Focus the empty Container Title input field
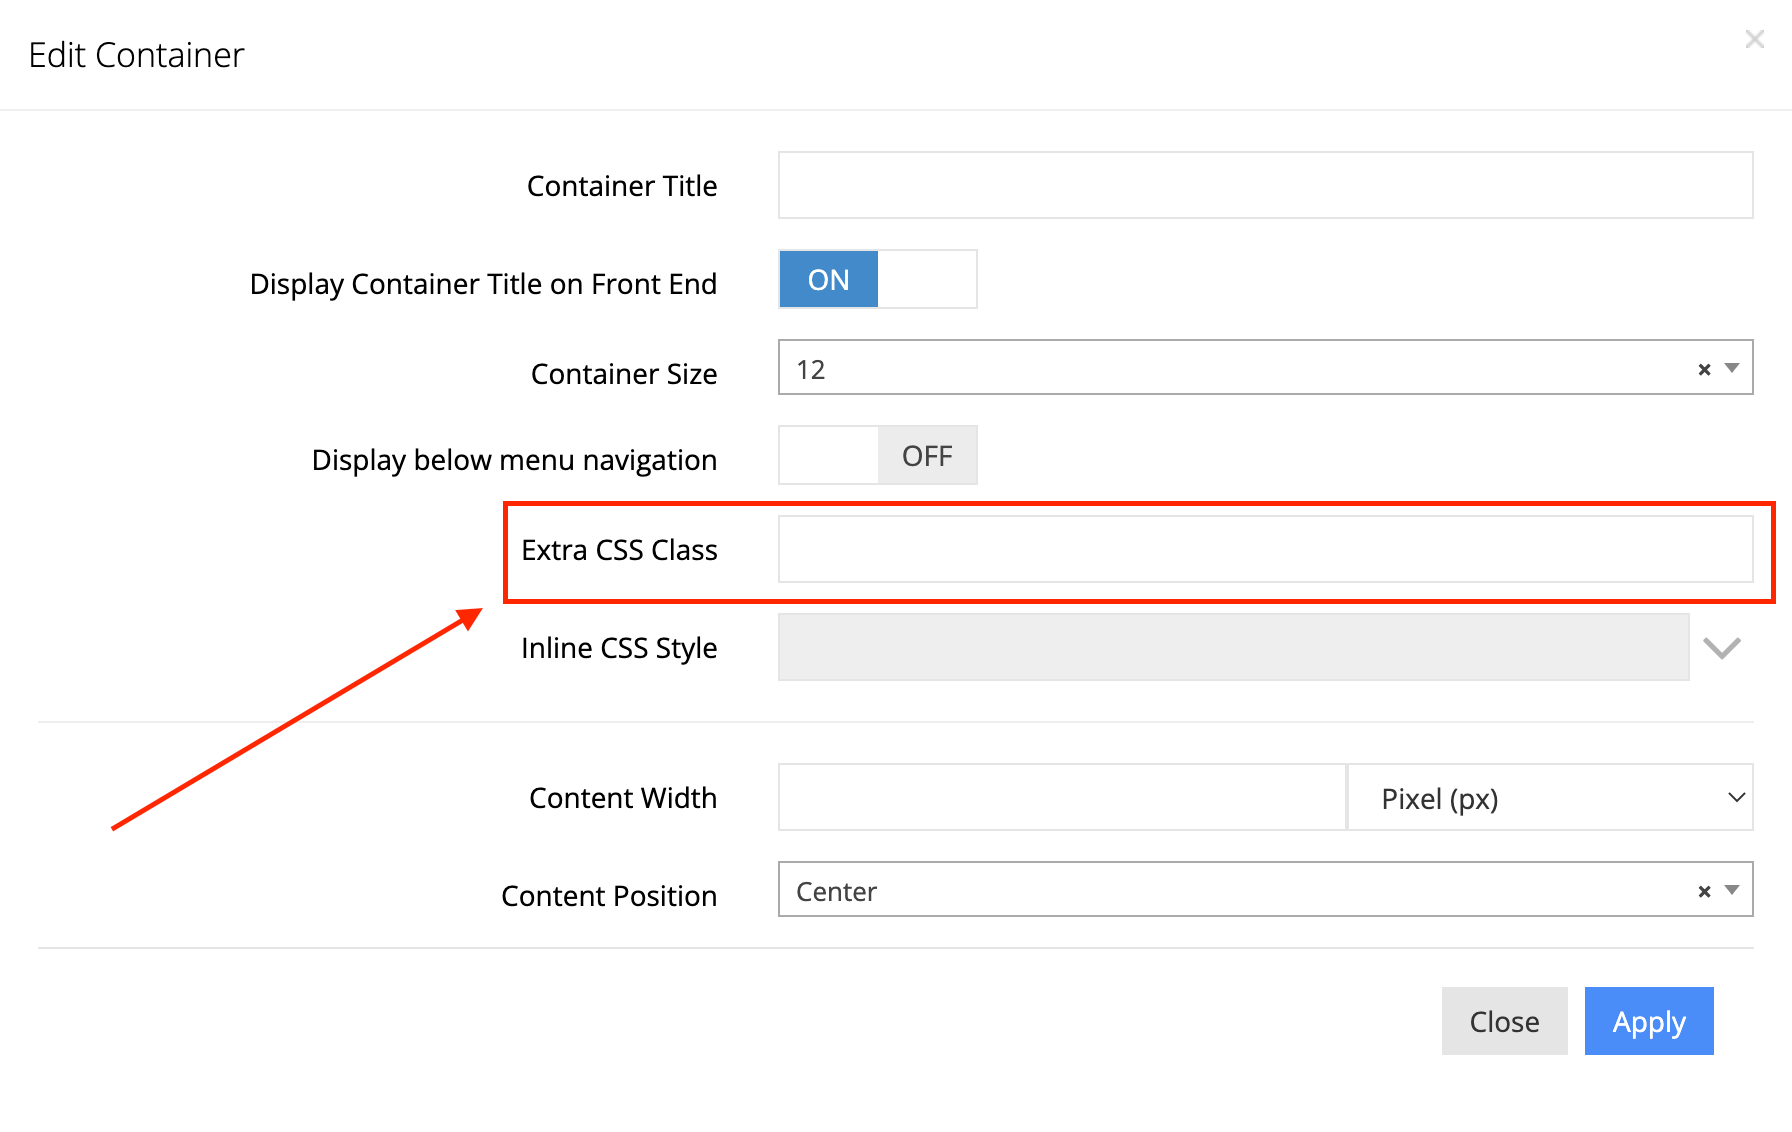 click(x=1265, y=185)
